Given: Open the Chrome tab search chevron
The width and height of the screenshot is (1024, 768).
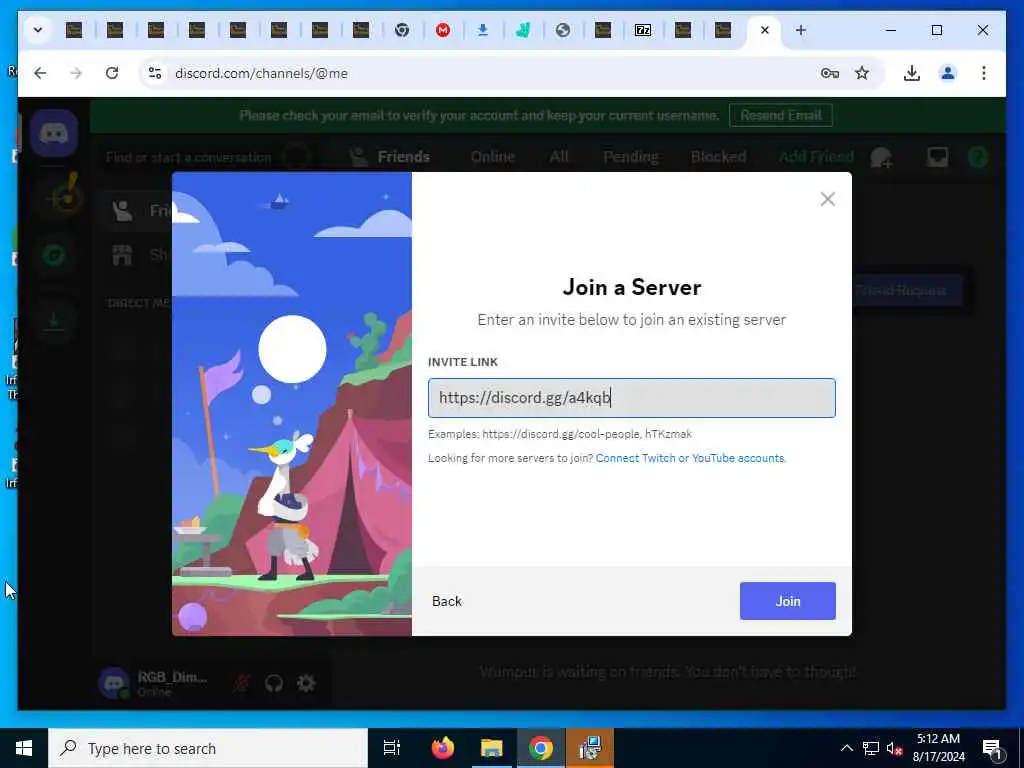Looking at the screenshot, I should 38,30.
